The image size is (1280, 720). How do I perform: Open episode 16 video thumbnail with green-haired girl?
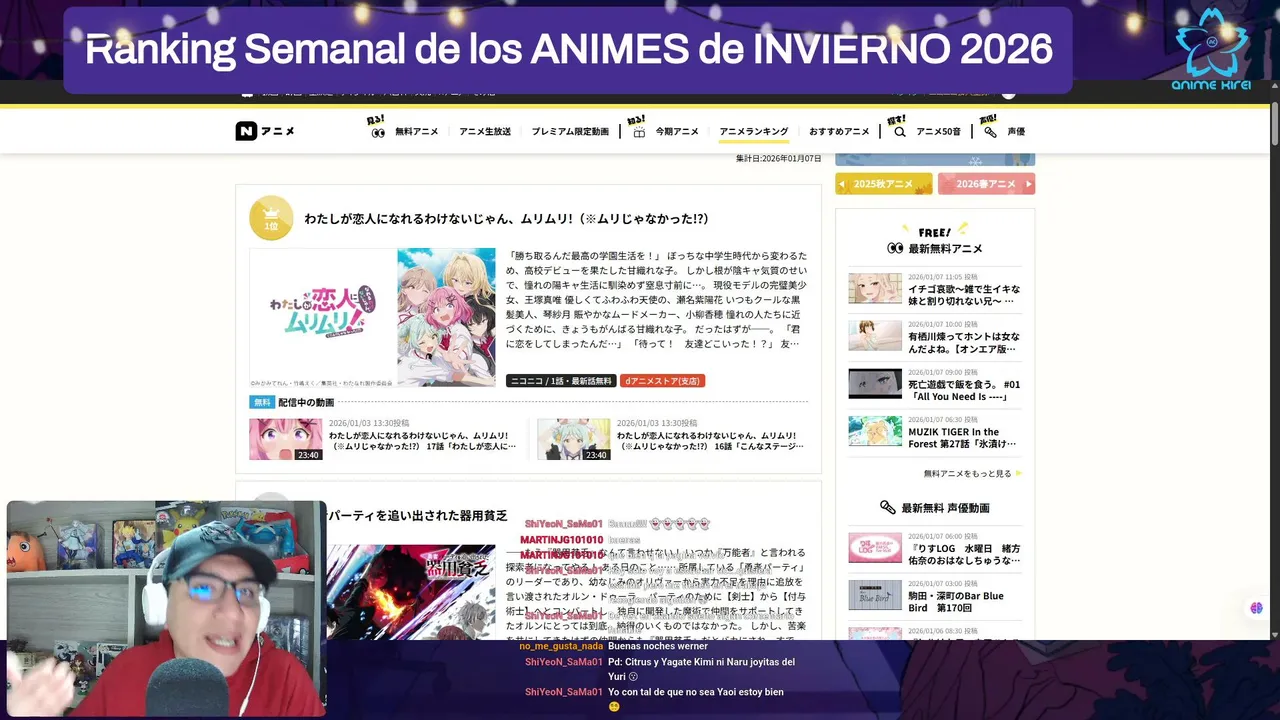573,439
